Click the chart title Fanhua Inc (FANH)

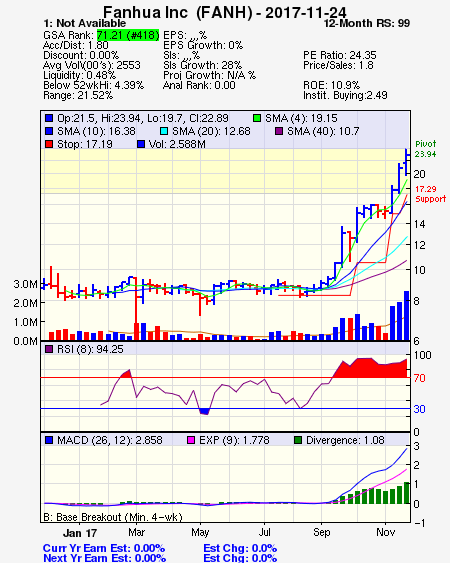click(x=178, y=13)
